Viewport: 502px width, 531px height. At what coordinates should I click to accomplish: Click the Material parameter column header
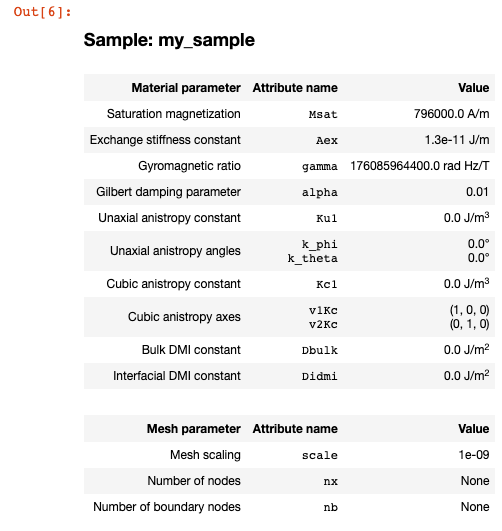click(x=186, y=88)
